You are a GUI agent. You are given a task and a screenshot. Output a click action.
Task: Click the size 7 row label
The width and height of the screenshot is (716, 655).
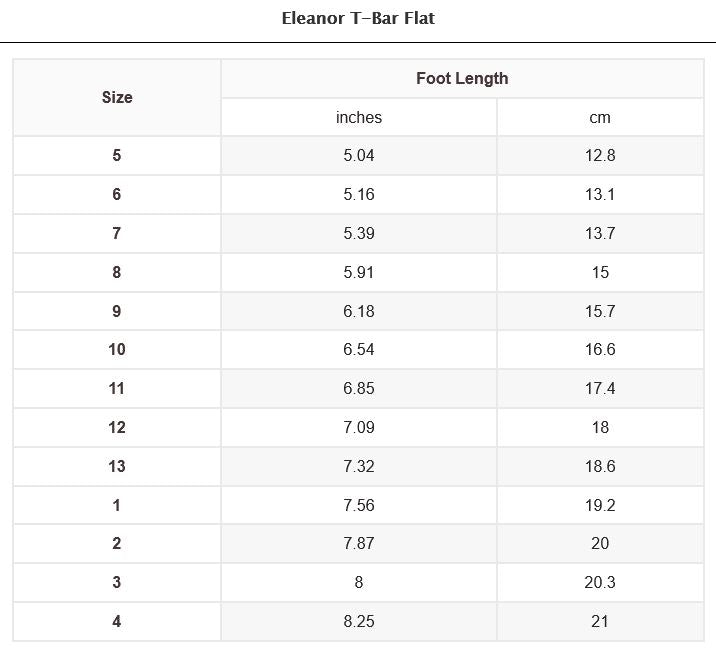117,233
